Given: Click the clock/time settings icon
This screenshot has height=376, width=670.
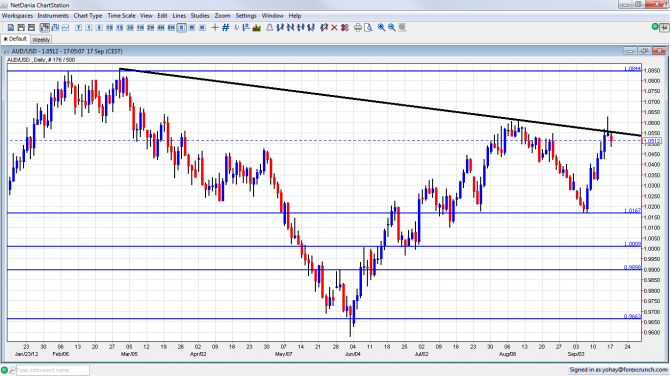Looking at the screenshot, I should pos(236,27).
